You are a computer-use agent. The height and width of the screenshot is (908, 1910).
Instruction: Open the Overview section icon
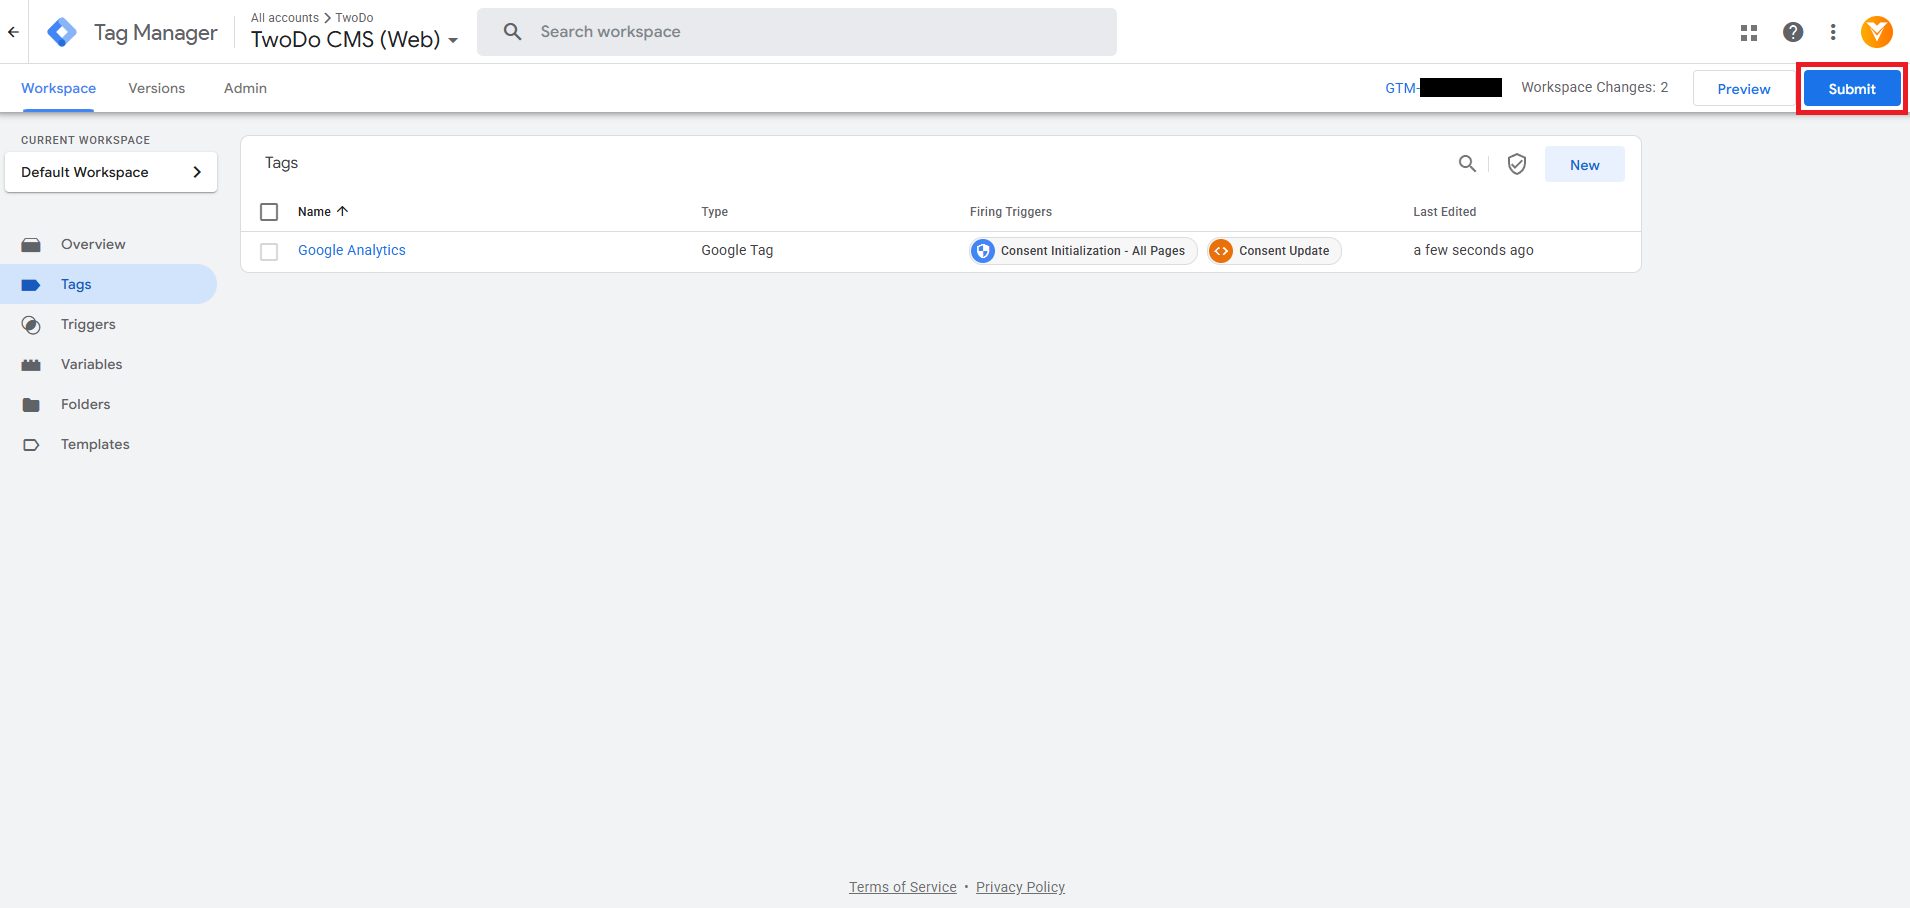point(31,244)
